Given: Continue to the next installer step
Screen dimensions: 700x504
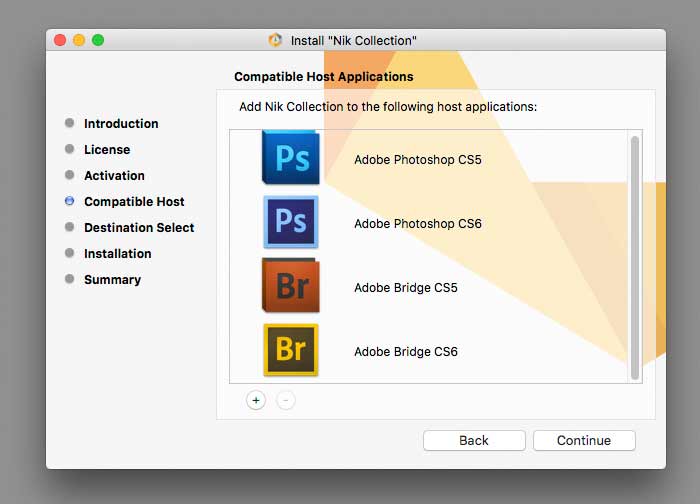Looking at the screenshot, I should pos(584,441).
